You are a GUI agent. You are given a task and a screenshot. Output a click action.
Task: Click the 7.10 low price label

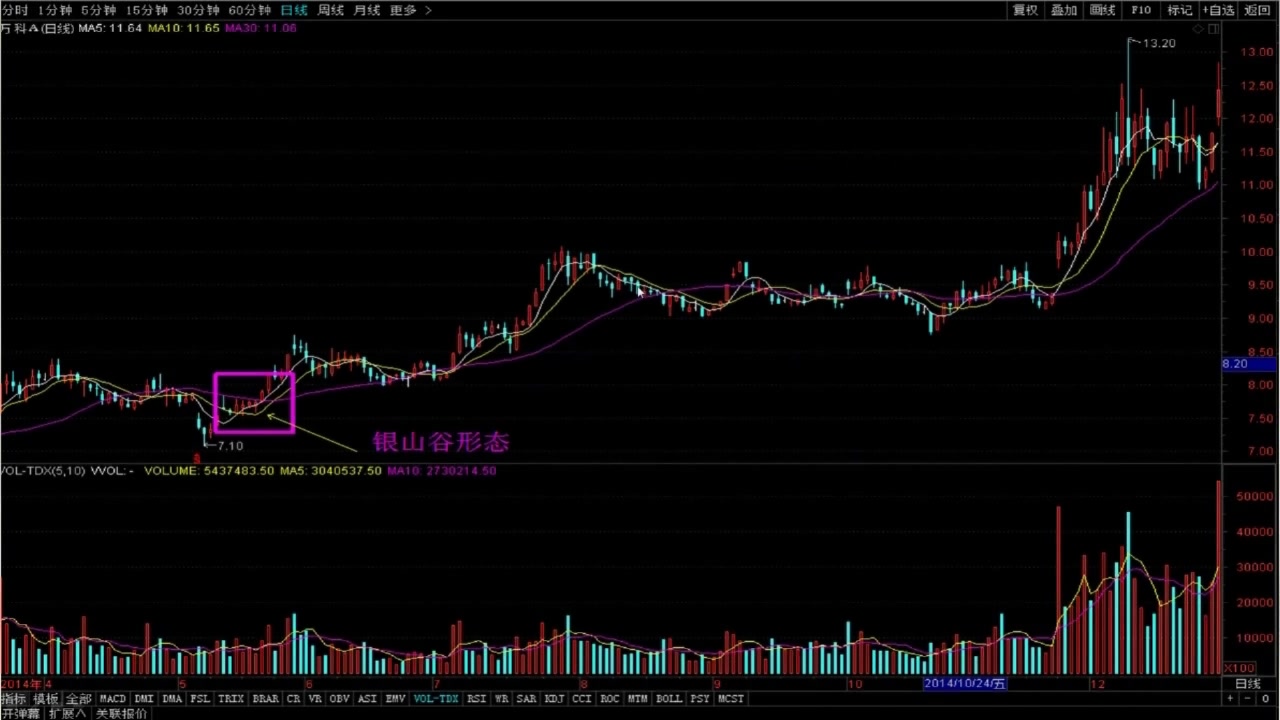tap(230, 446)
